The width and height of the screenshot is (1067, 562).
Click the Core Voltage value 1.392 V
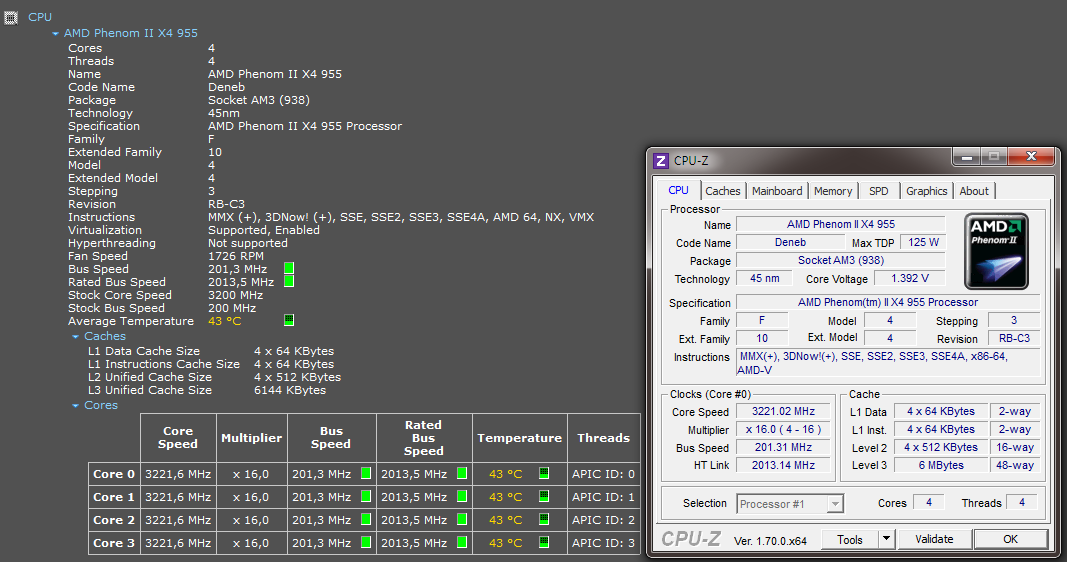[910, 278]
